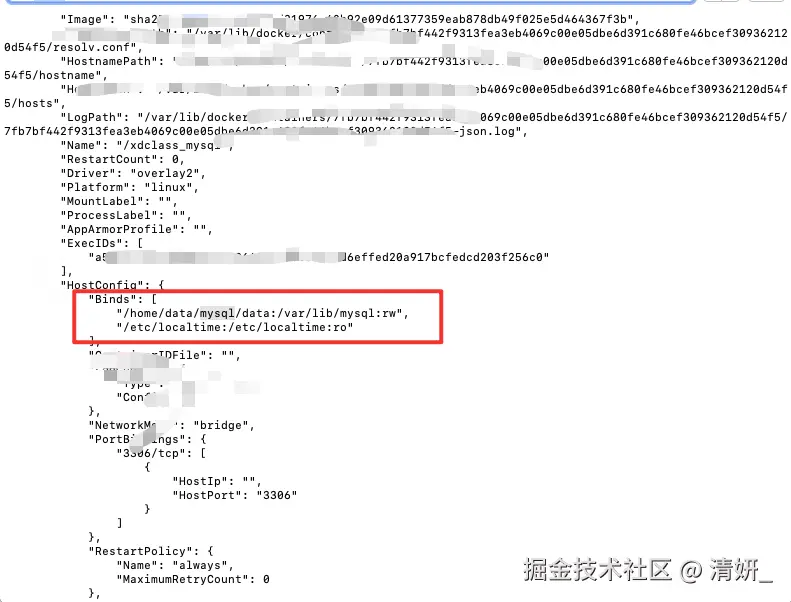Image resolution: width=791 pixels, height=602 pixels.
Task: Click the "MountLabel" key line
Action: pos(119,201)
